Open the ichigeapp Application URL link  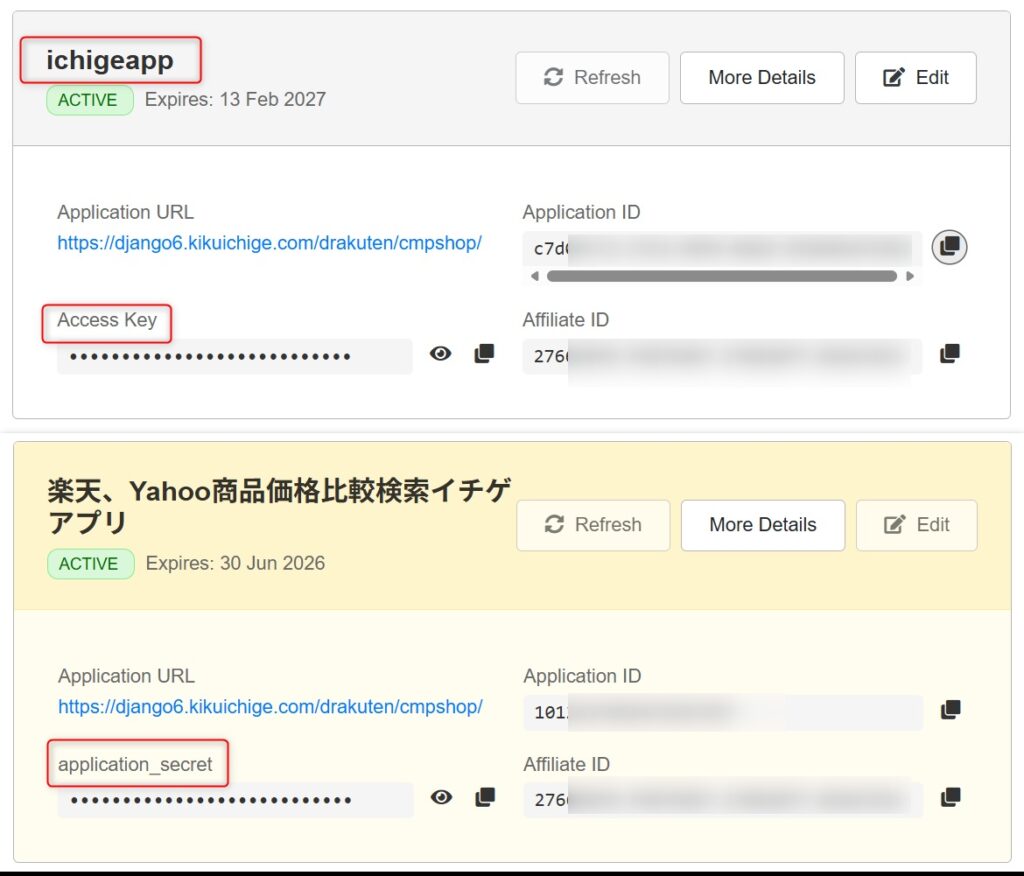[269, 243]
